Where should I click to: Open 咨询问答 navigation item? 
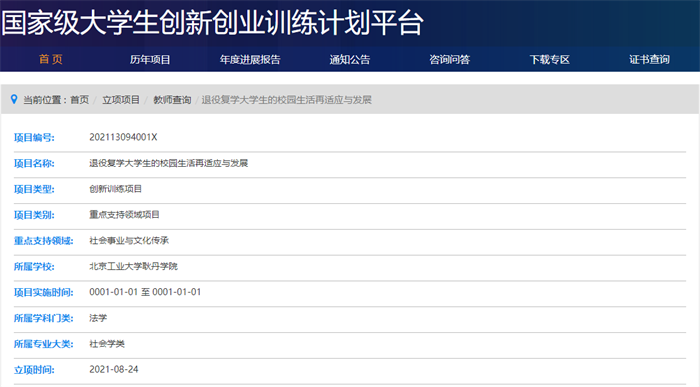(x=450, y=59)
